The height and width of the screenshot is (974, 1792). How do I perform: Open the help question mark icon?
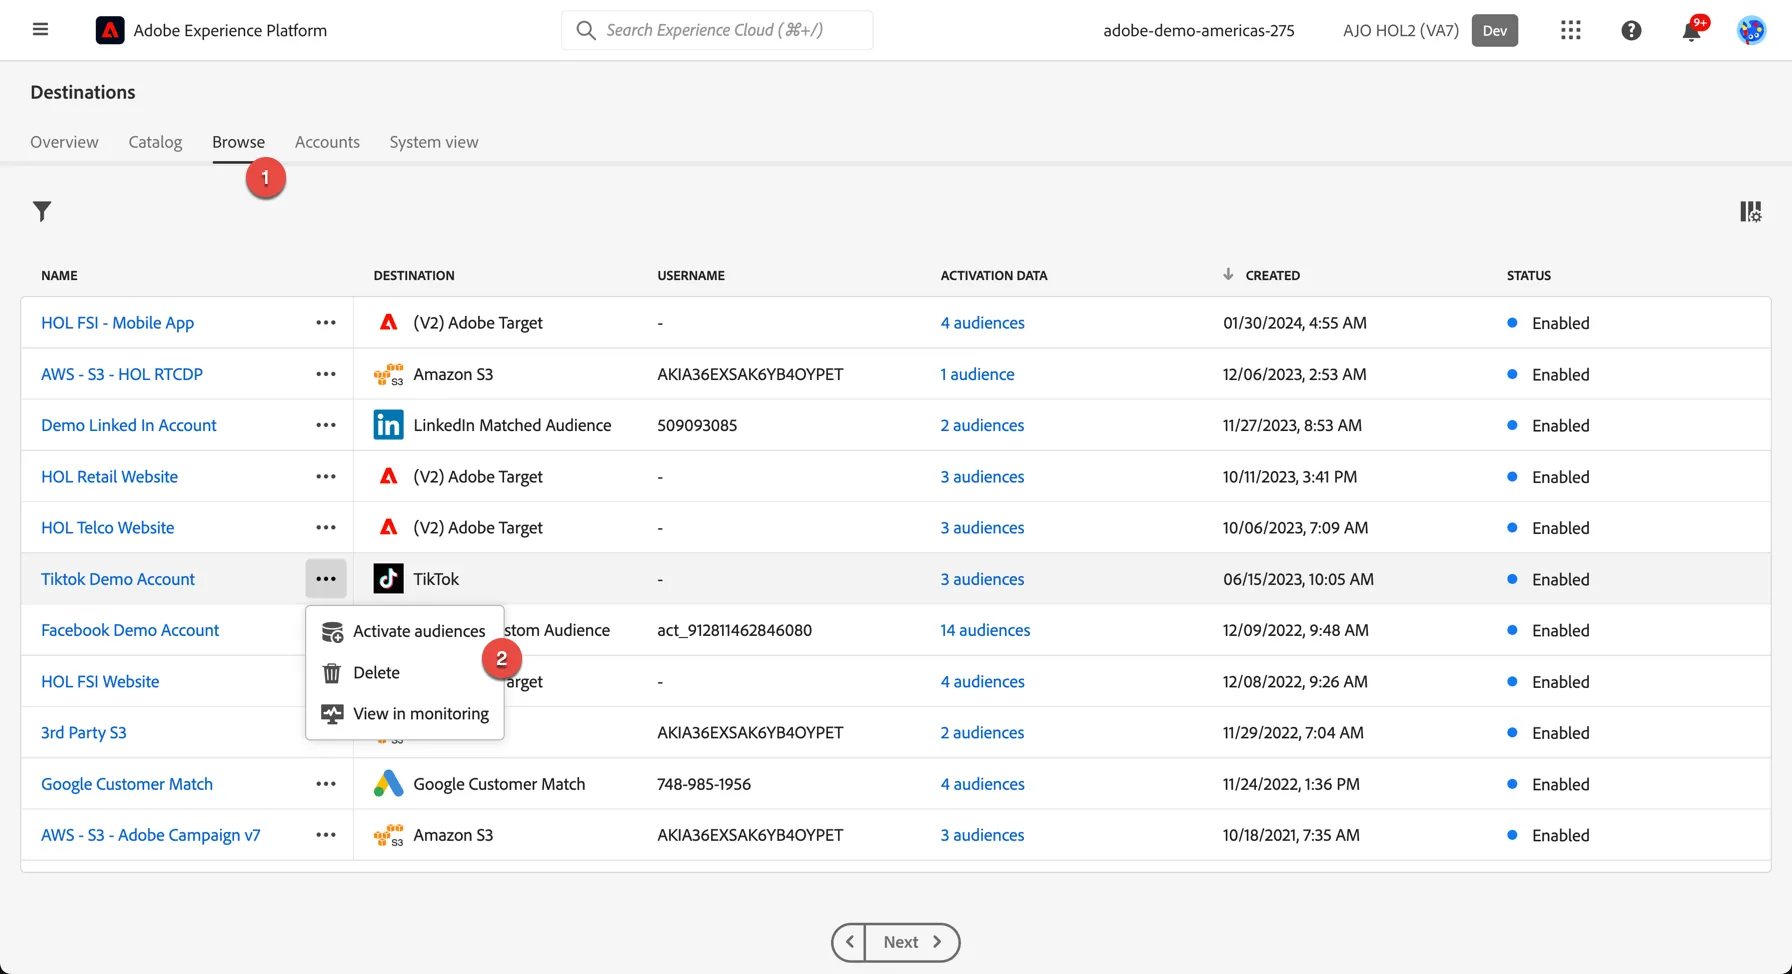[1631, 30]
